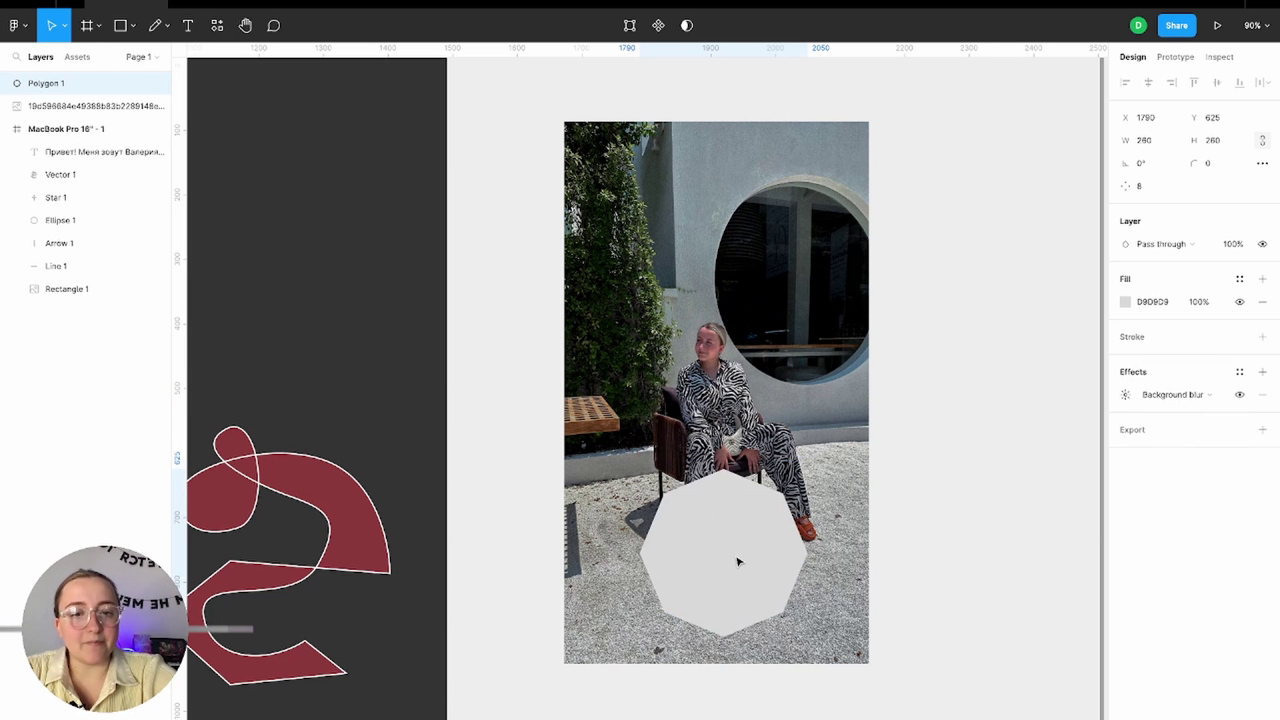The height and width of the screenshot is (720, 1280).
Task: Click the search icon in Layers panel
Action: click(x=17, y=57)
